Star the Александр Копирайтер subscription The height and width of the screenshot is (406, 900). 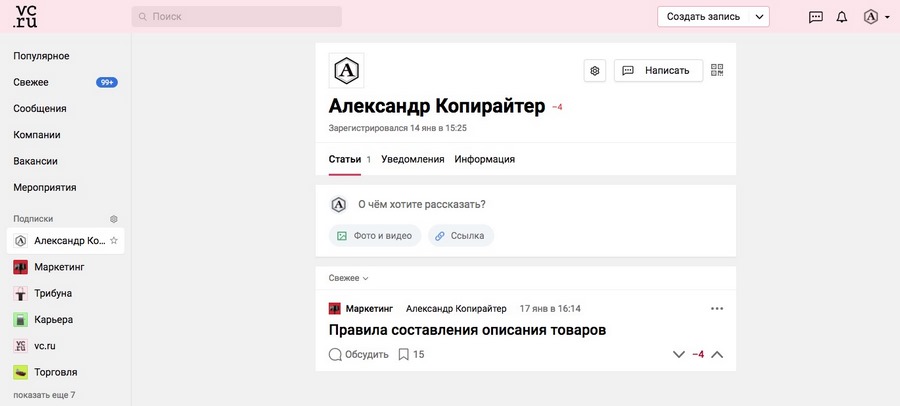114,241
